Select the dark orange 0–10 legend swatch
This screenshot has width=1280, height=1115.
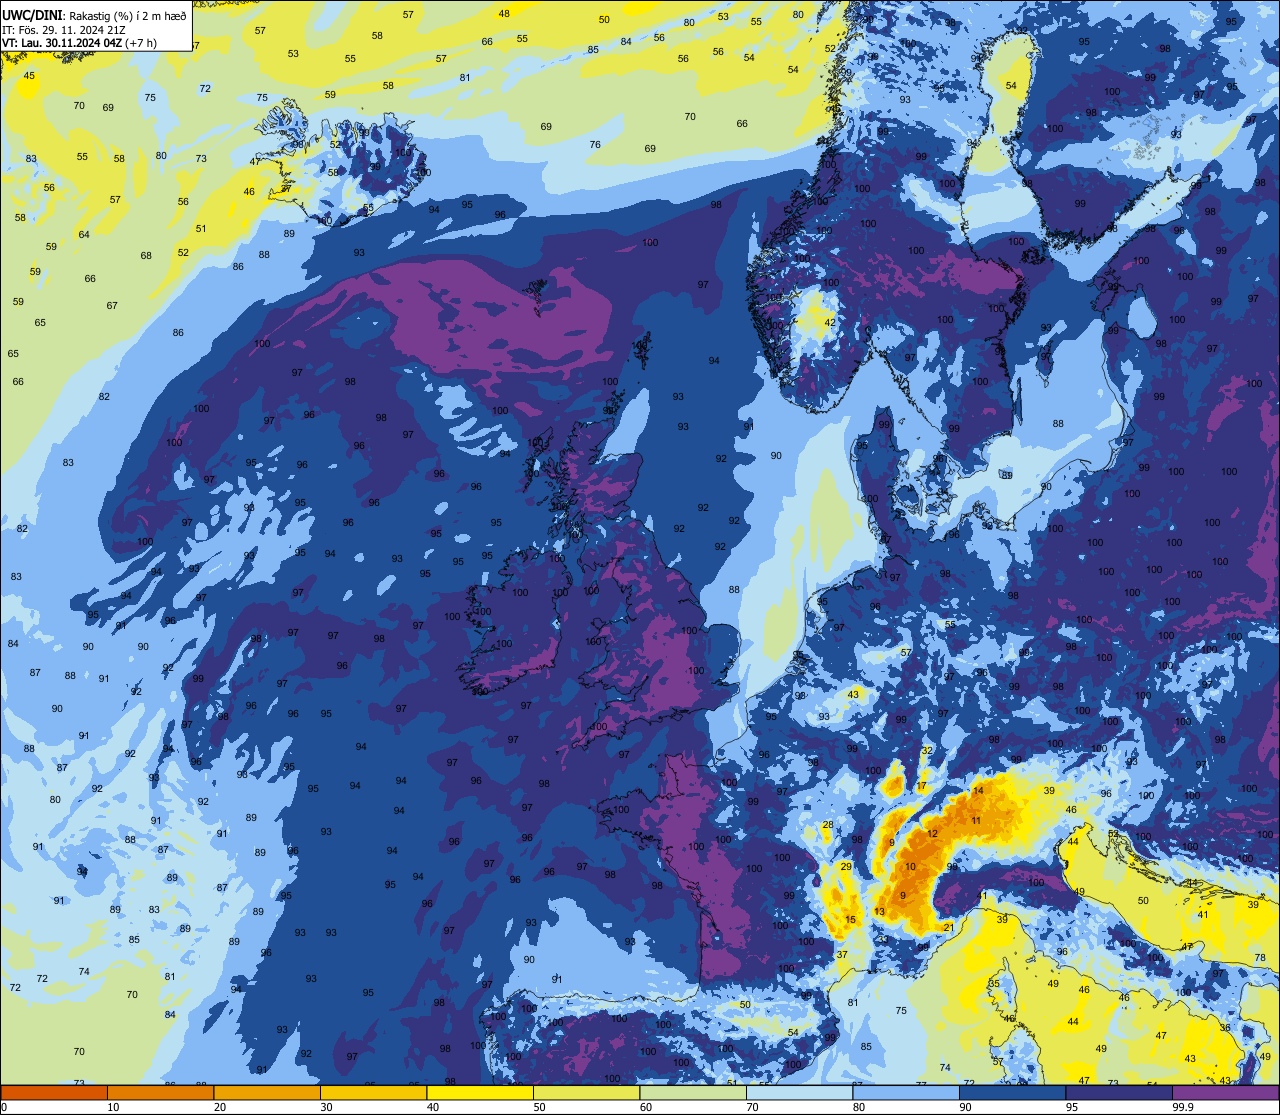pyautogui.click(x=54, y=1093)
